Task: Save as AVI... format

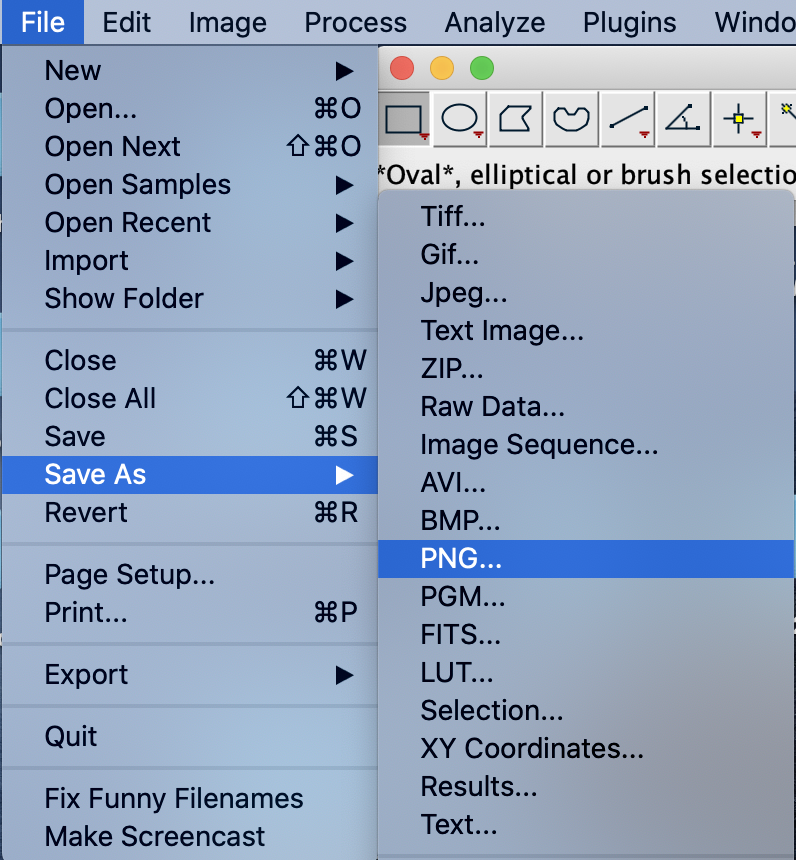Action: click(586, 483)
